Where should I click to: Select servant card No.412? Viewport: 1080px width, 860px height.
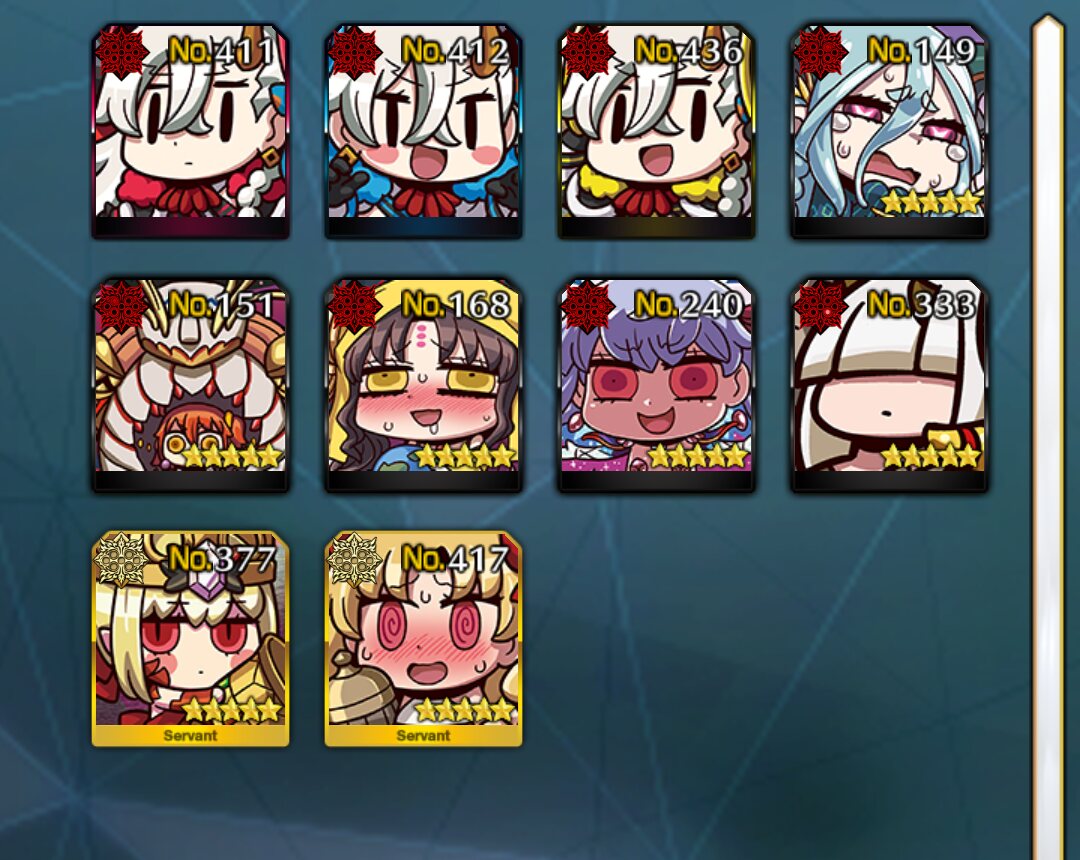point(424,132)
